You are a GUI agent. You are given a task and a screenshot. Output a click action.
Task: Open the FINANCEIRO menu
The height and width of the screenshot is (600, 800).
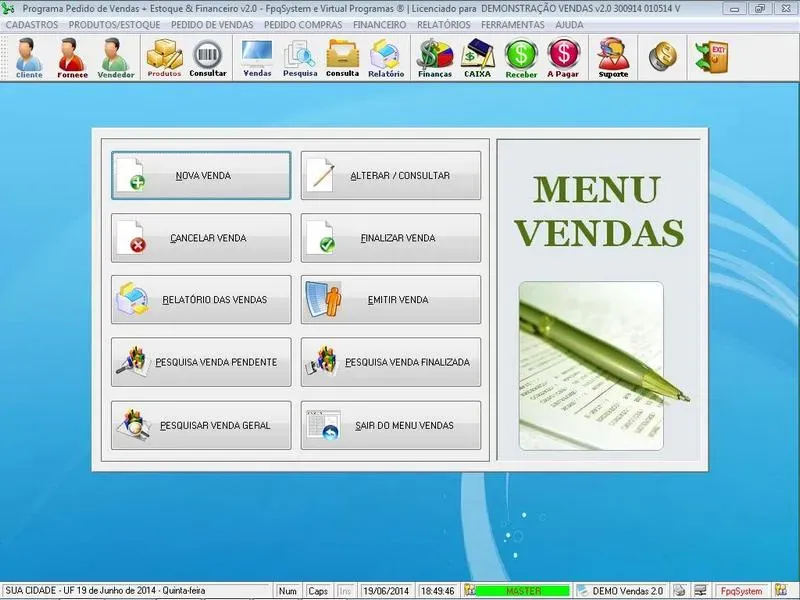click(x=379, y=24)
